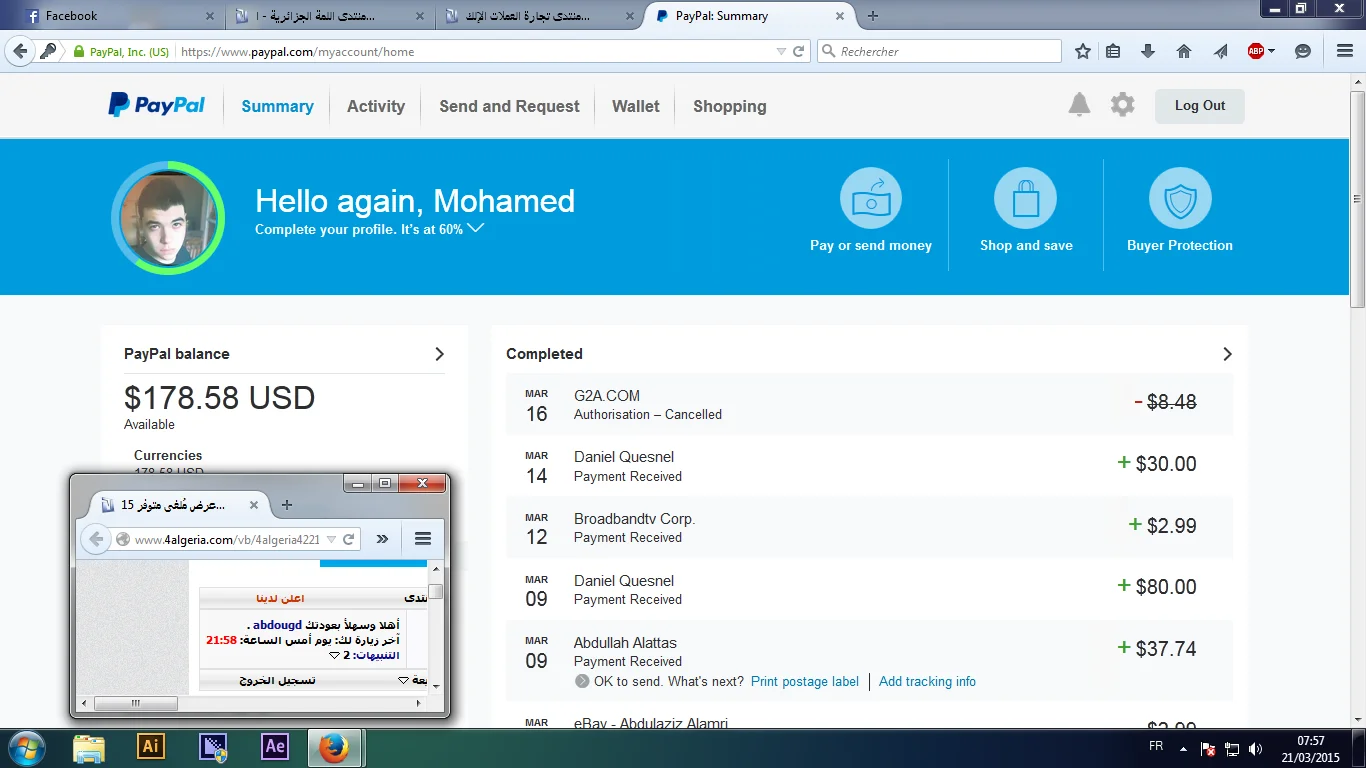Open PayPal settings gear icon

coord(1123,105)
